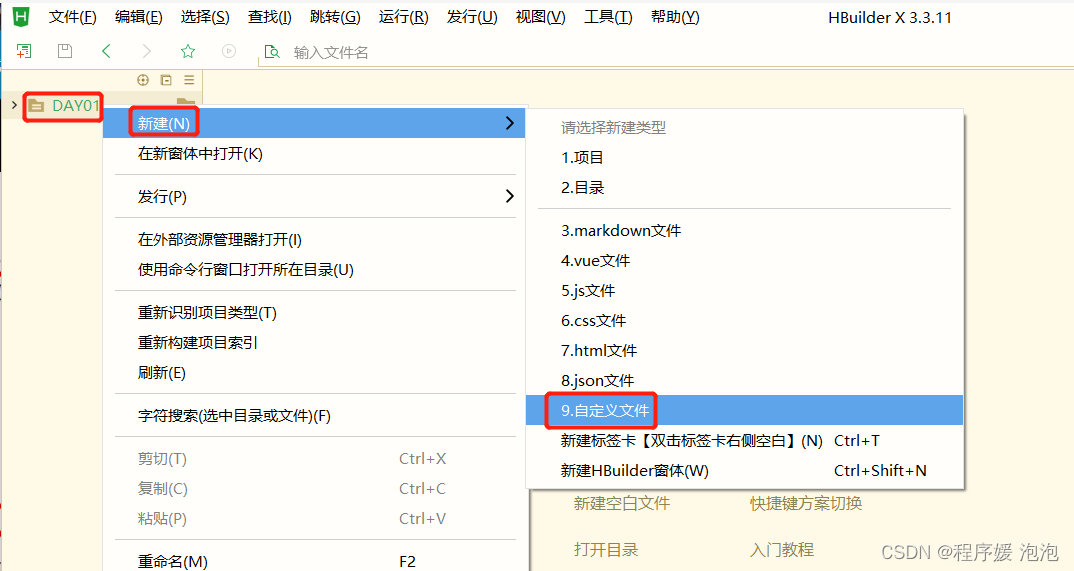Viewport: 1074px width, 571px height.
Task: Choose 刷新(E) in the context menu
Action: point(314,373)
